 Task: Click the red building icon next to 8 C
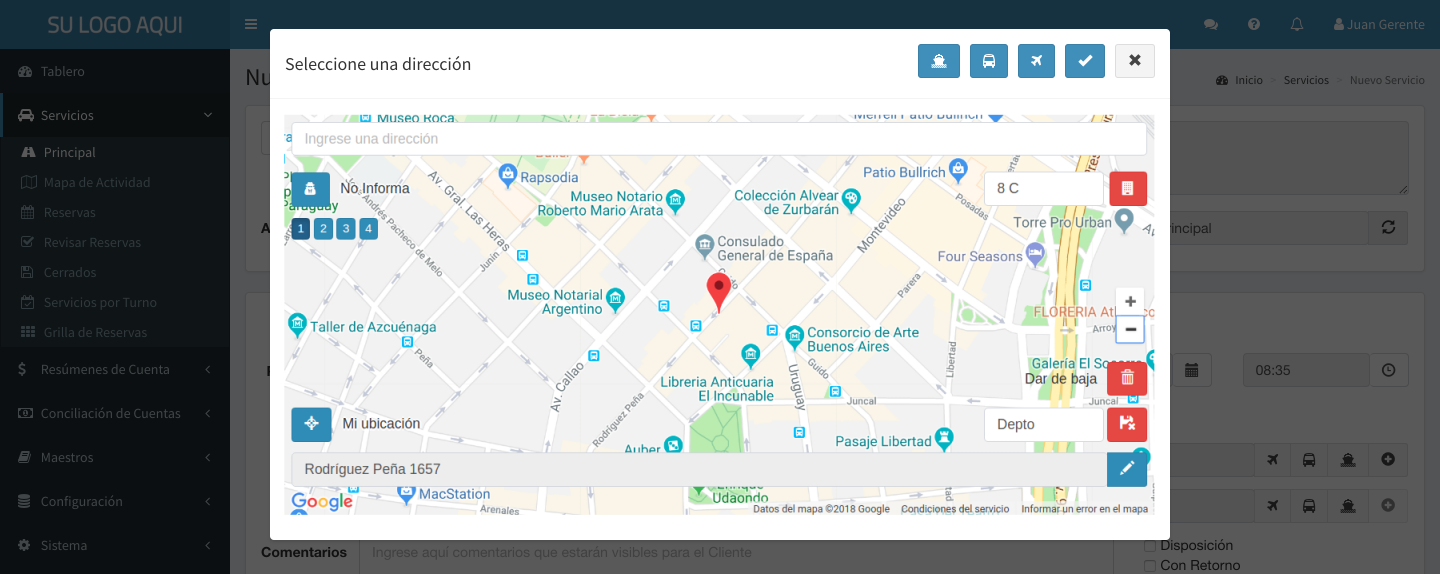coord(1127,188)
